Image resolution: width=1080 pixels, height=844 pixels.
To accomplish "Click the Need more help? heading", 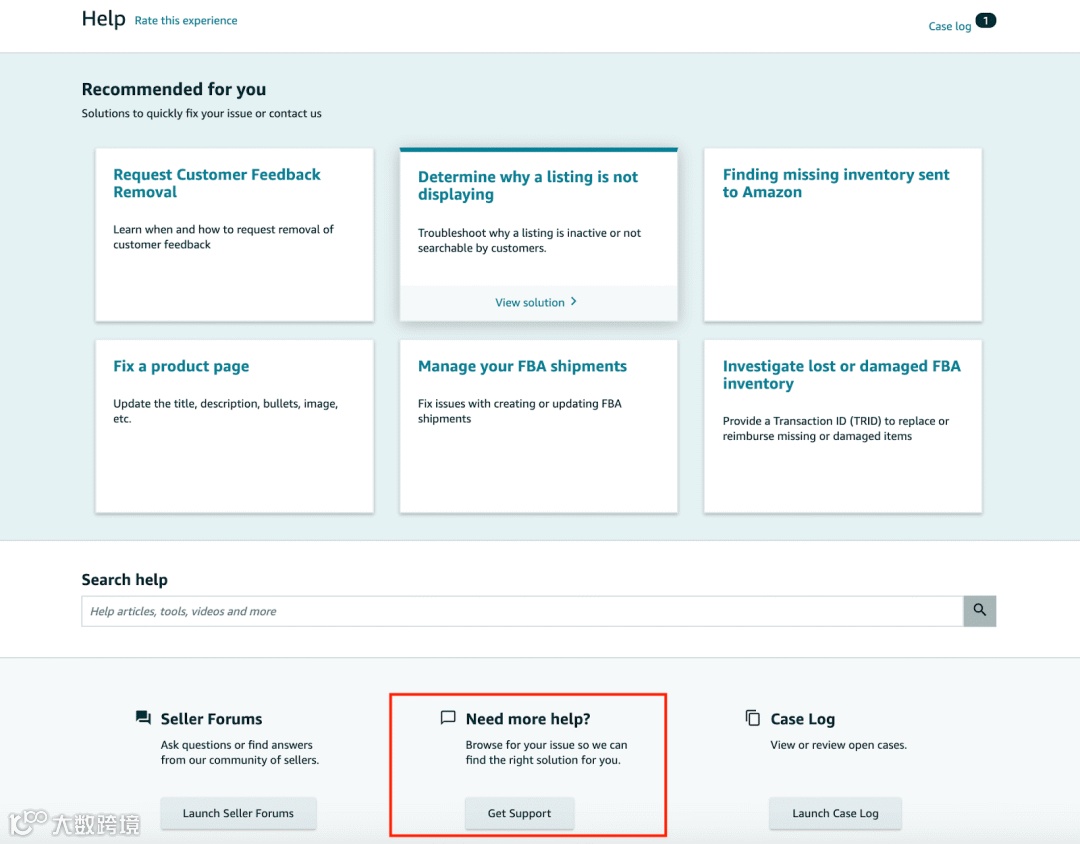I will click(x=528, y=719).
